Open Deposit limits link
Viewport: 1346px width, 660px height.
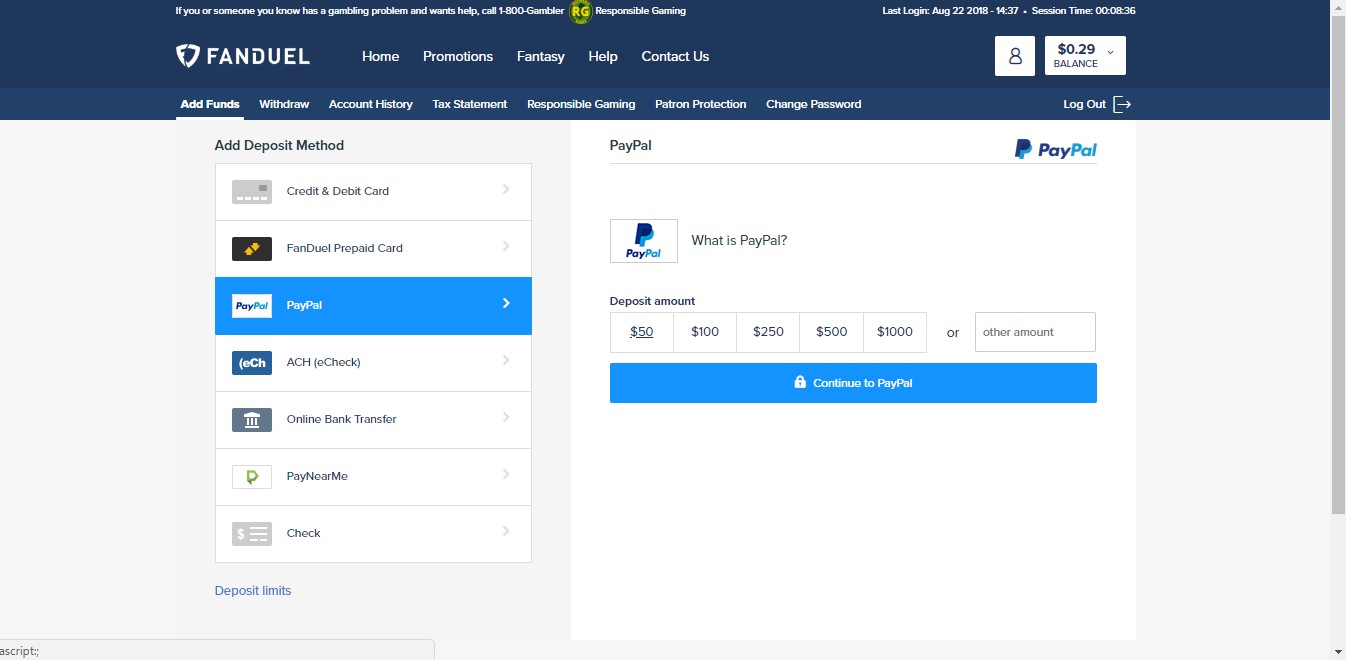coord(253,591)
